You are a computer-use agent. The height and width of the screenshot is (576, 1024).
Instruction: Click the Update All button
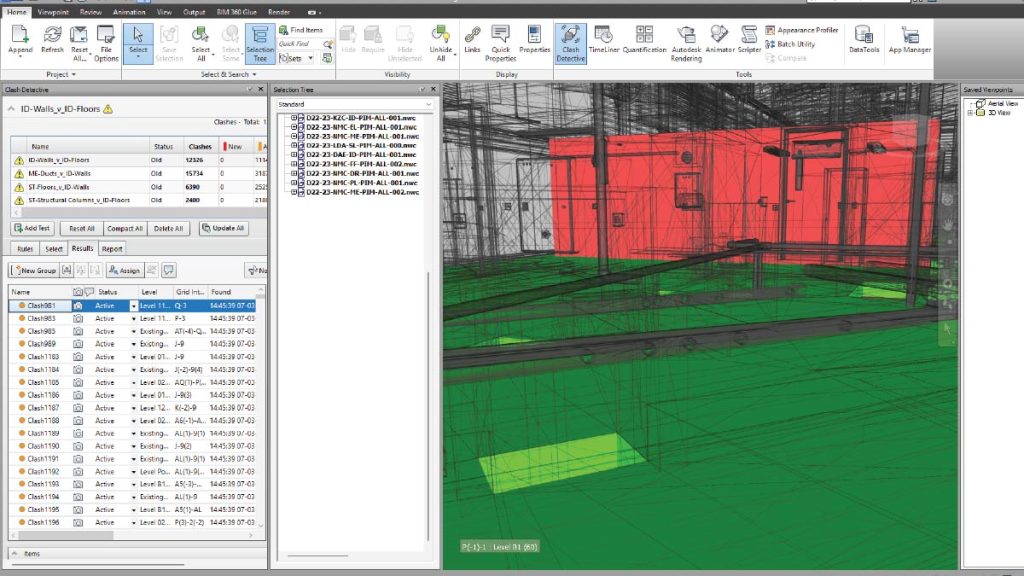coord(224,228)
